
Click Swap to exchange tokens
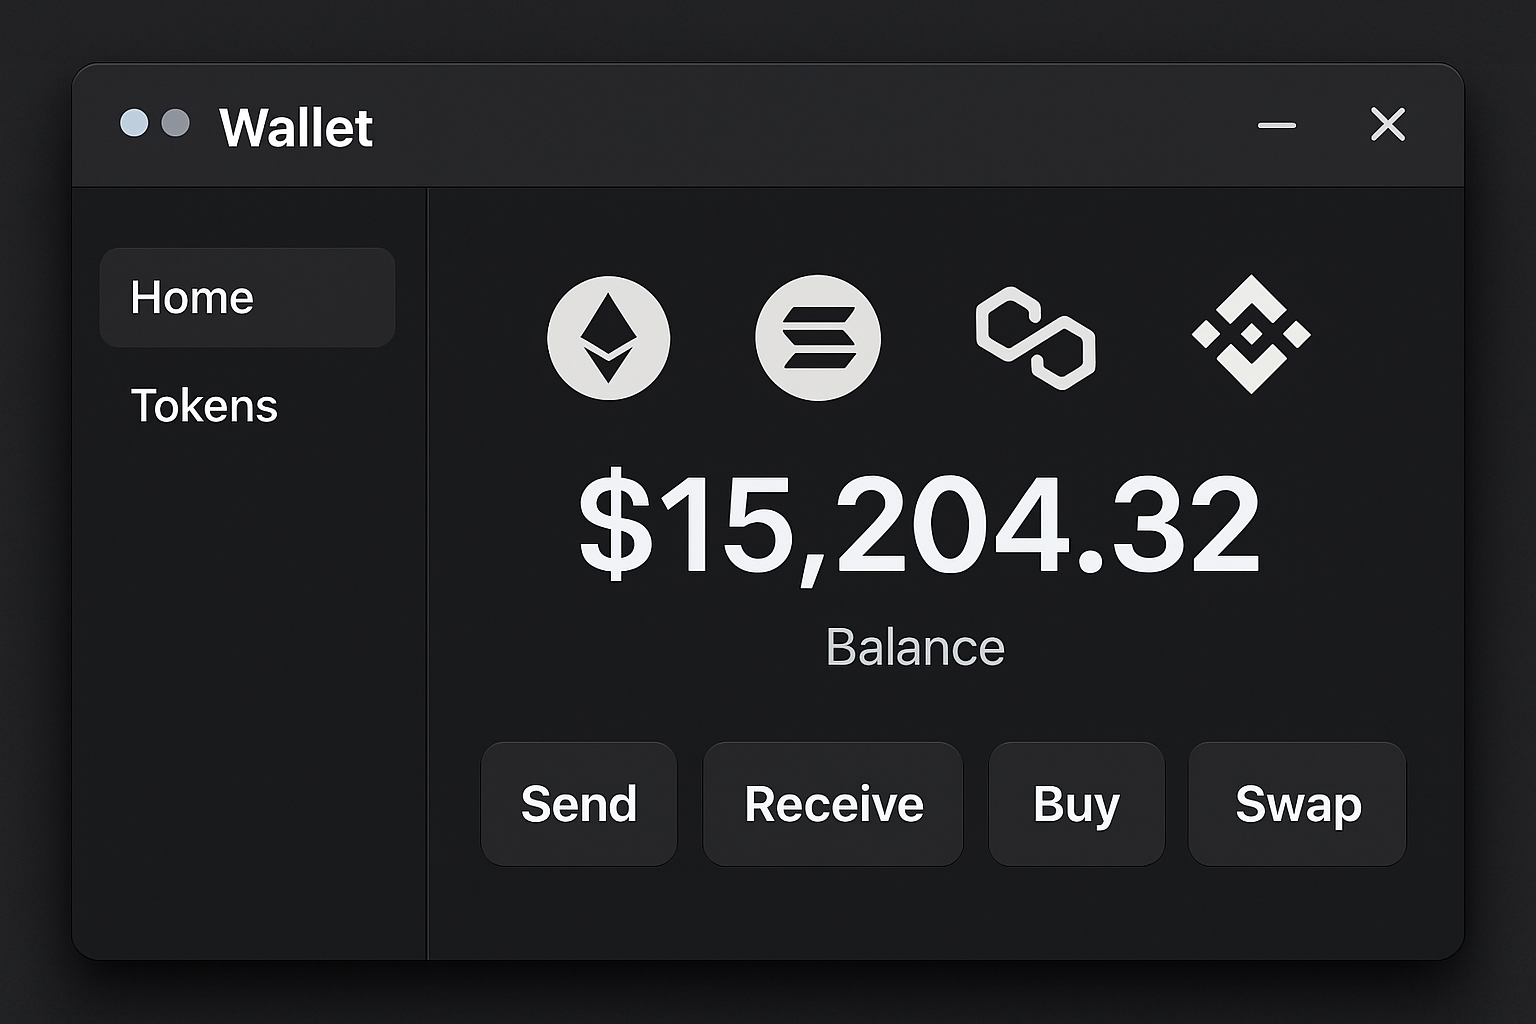click(1297, 803)
